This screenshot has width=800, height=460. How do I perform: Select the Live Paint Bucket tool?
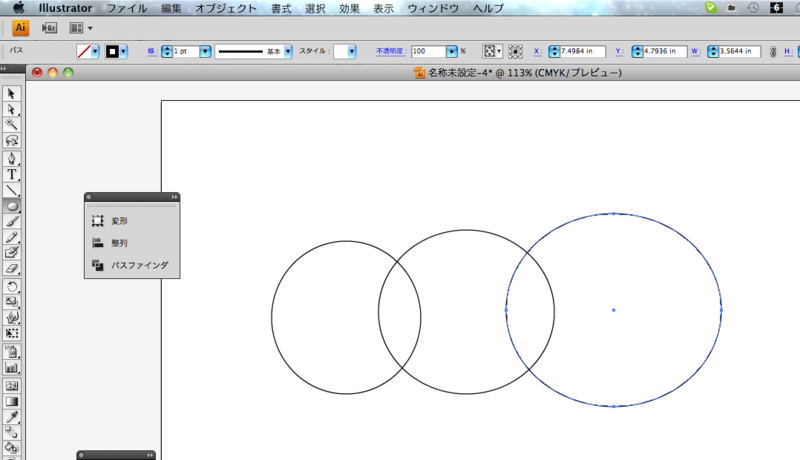[x=12, y=448]
